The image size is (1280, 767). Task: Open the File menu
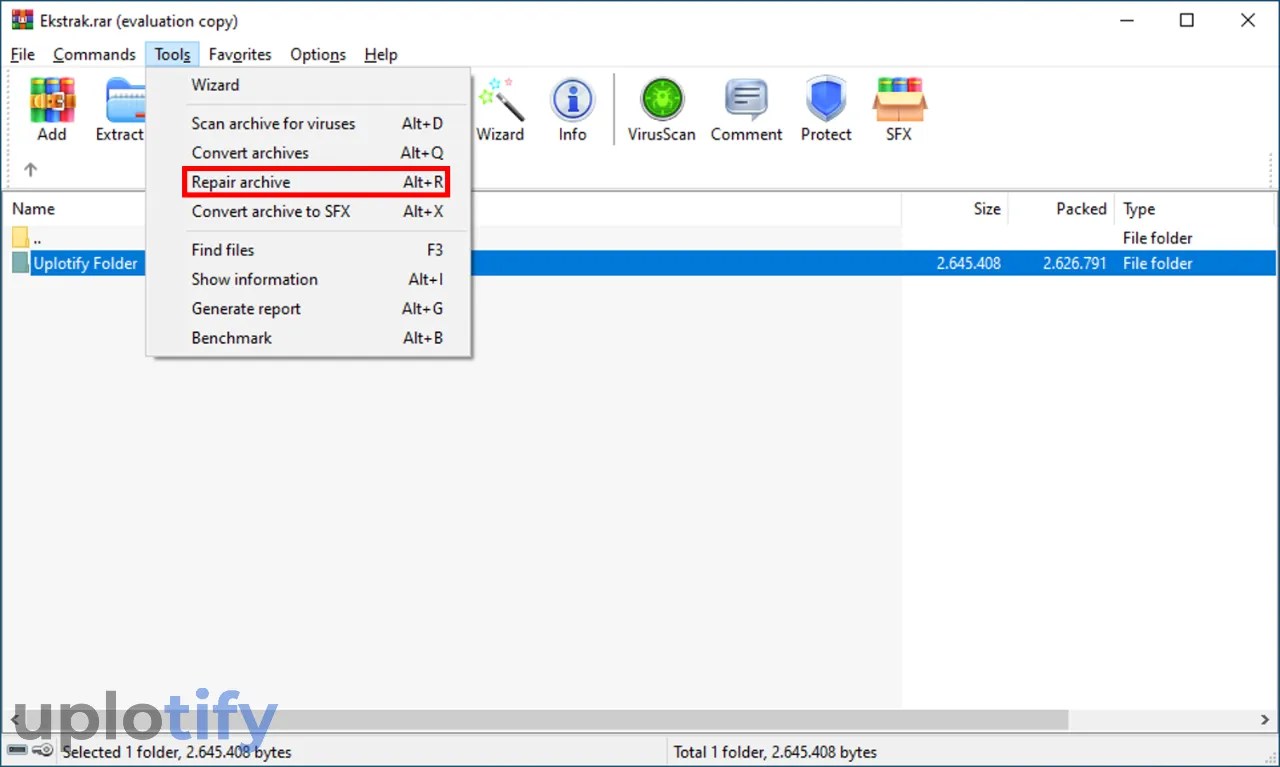click(22, 55)
